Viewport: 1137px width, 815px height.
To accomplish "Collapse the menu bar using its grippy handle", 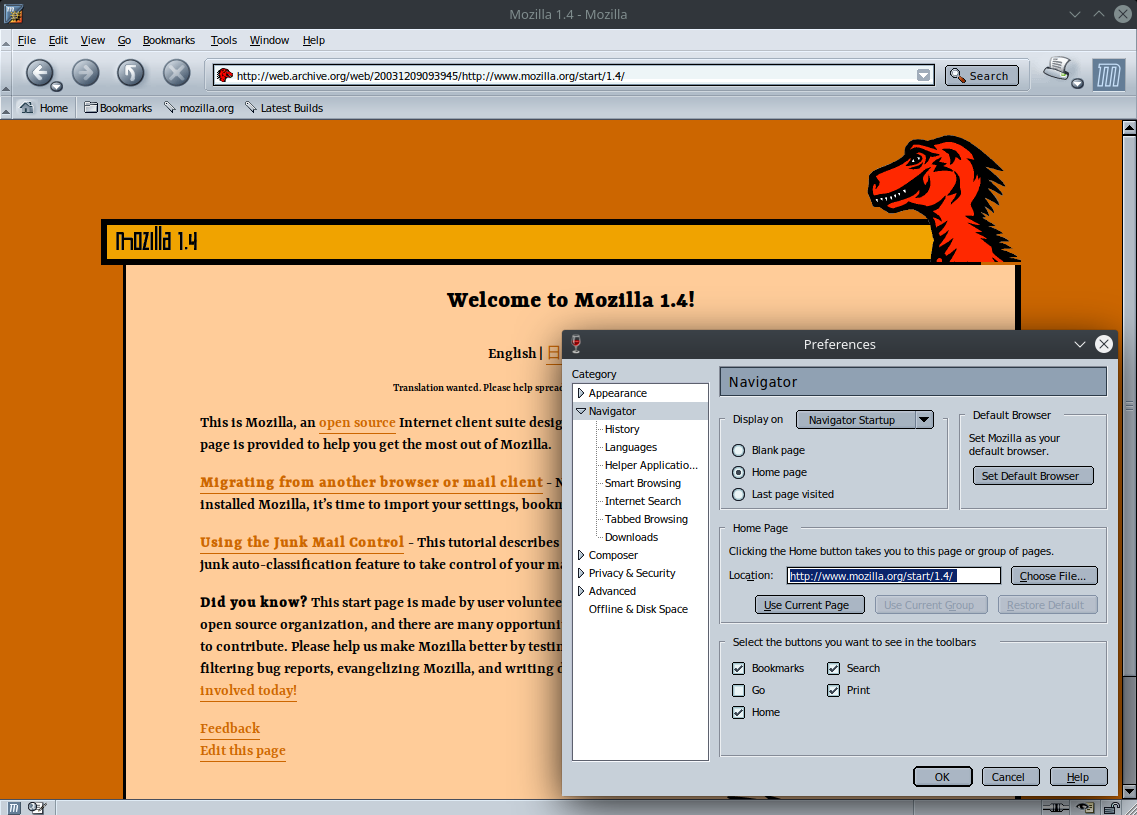I will (x=6, y=41).
